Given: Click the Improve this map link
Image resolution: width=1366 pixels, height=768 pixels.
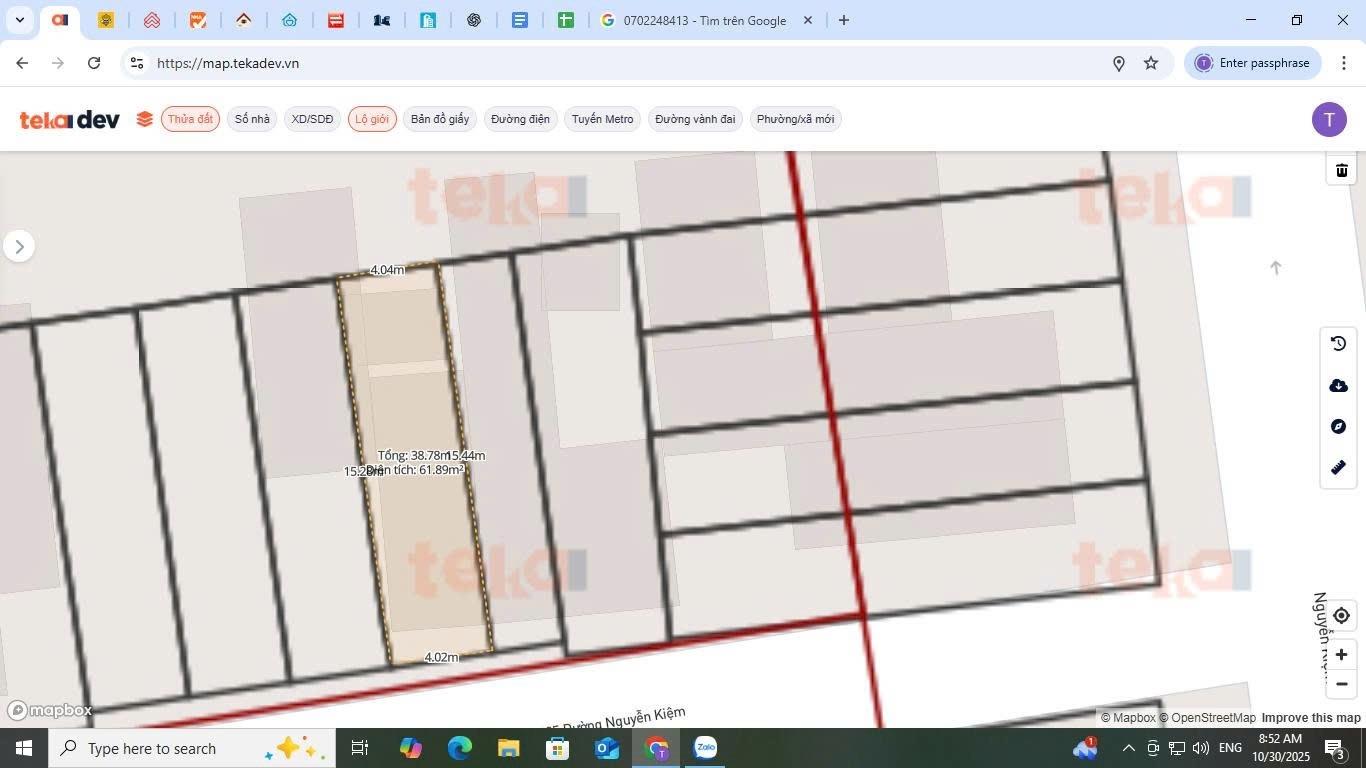Looking at the screenshot, I should (x=1310, y=718).
